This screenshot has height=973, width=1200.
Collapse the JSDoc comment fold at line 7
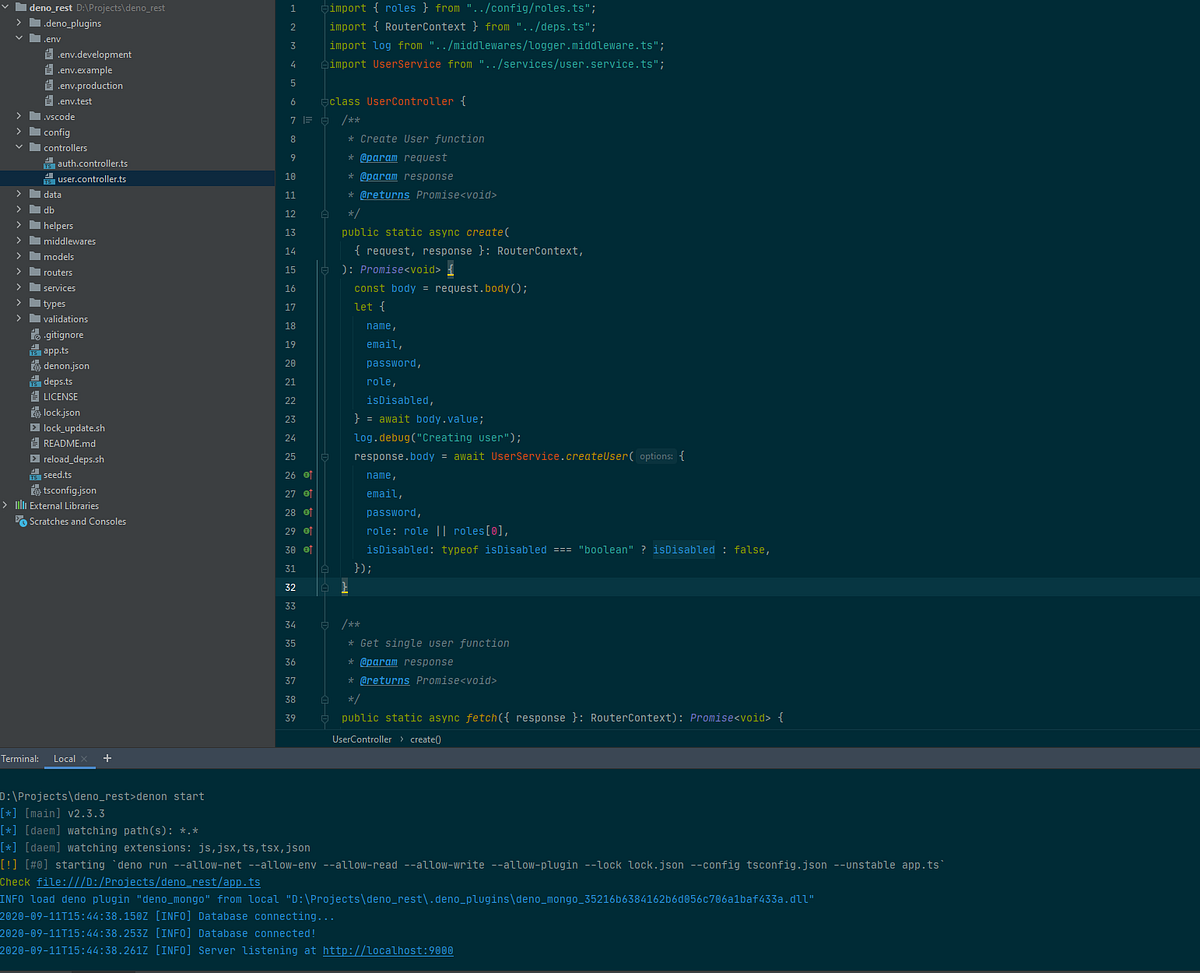point(323,120)
